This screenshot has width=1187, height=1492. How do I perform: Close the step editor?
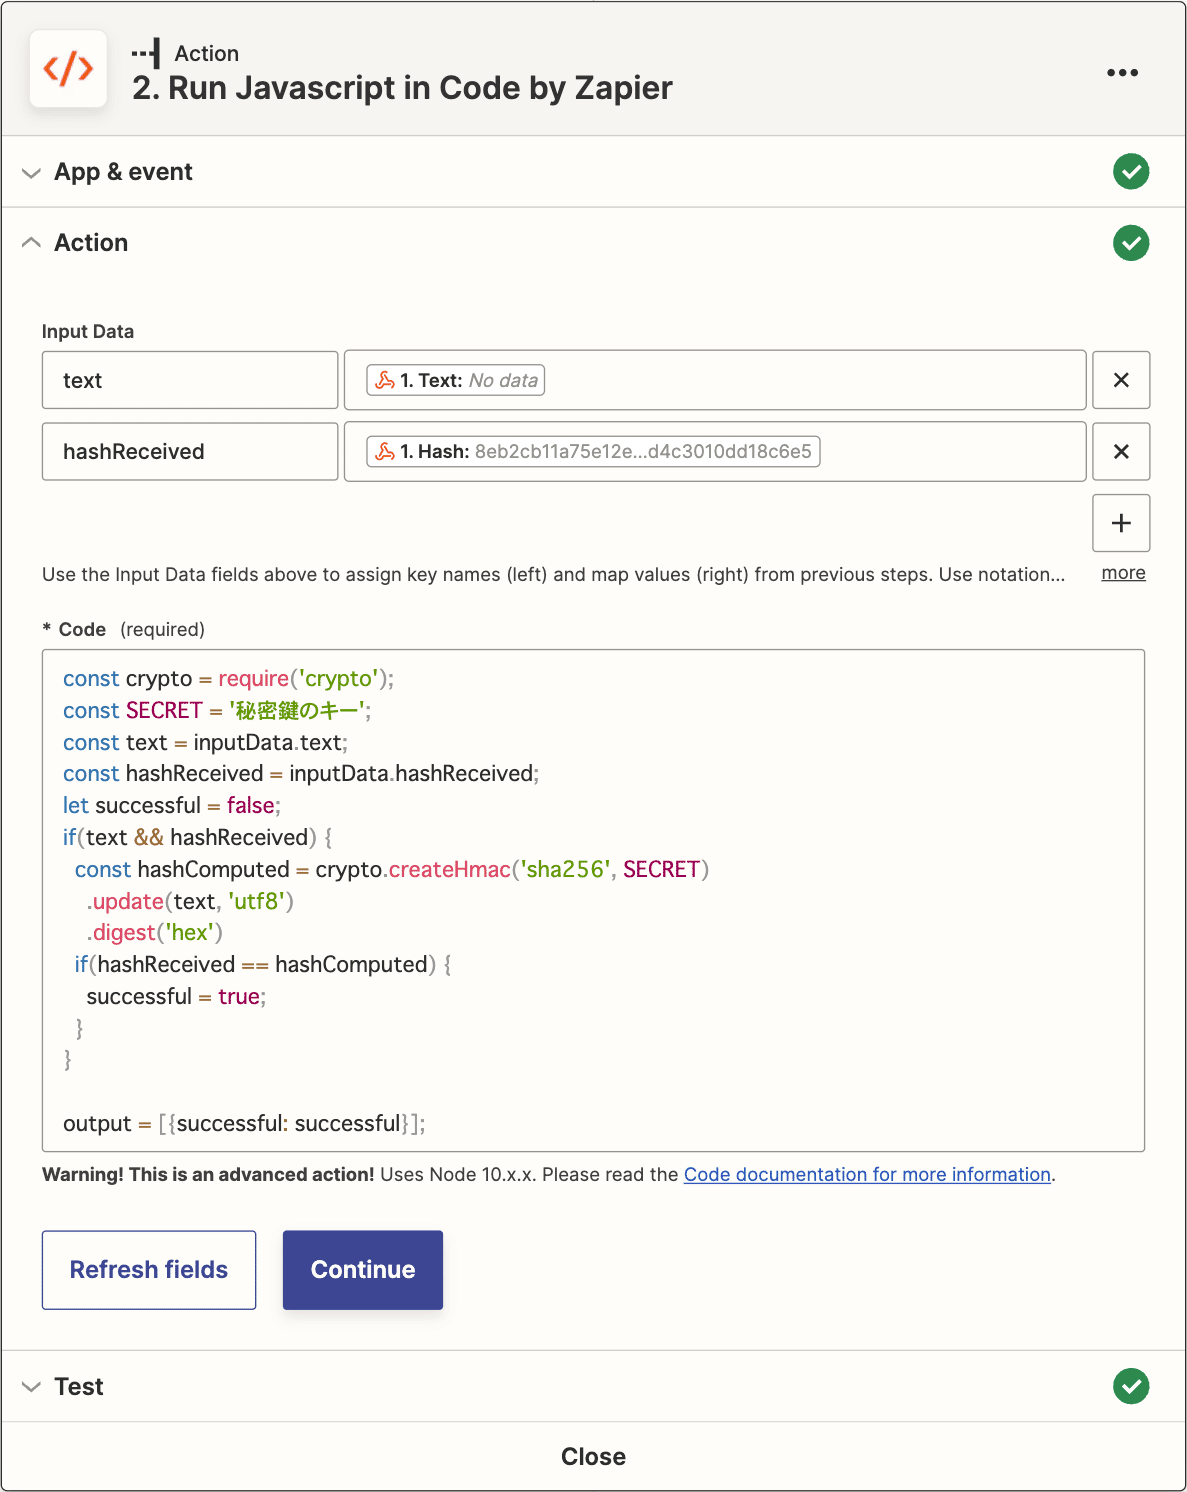[x=593, y=1456]
